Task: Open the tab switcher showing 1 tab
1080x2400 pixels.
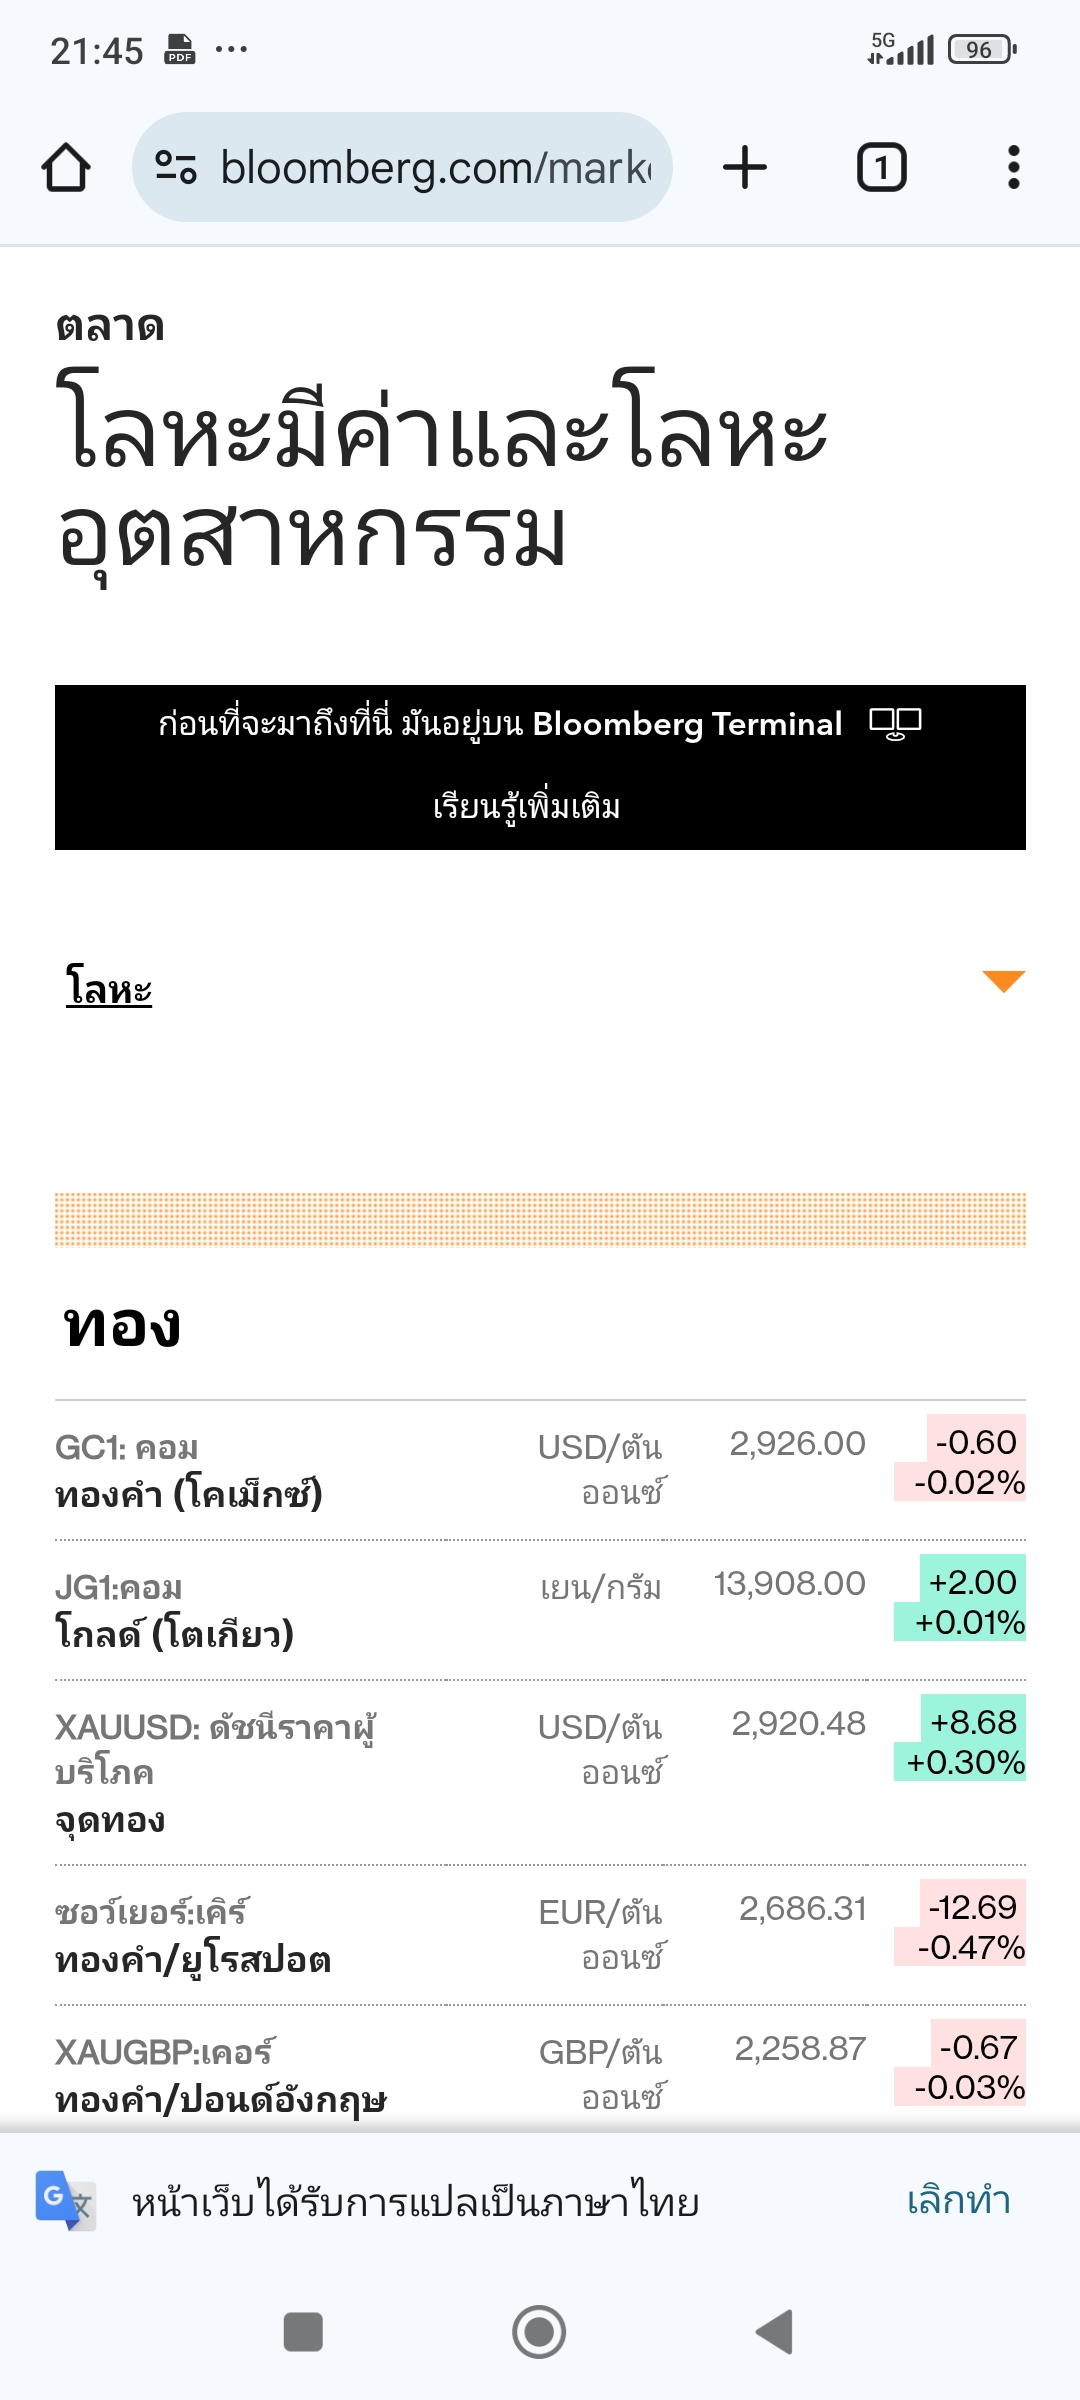Action: click(881, 167)
